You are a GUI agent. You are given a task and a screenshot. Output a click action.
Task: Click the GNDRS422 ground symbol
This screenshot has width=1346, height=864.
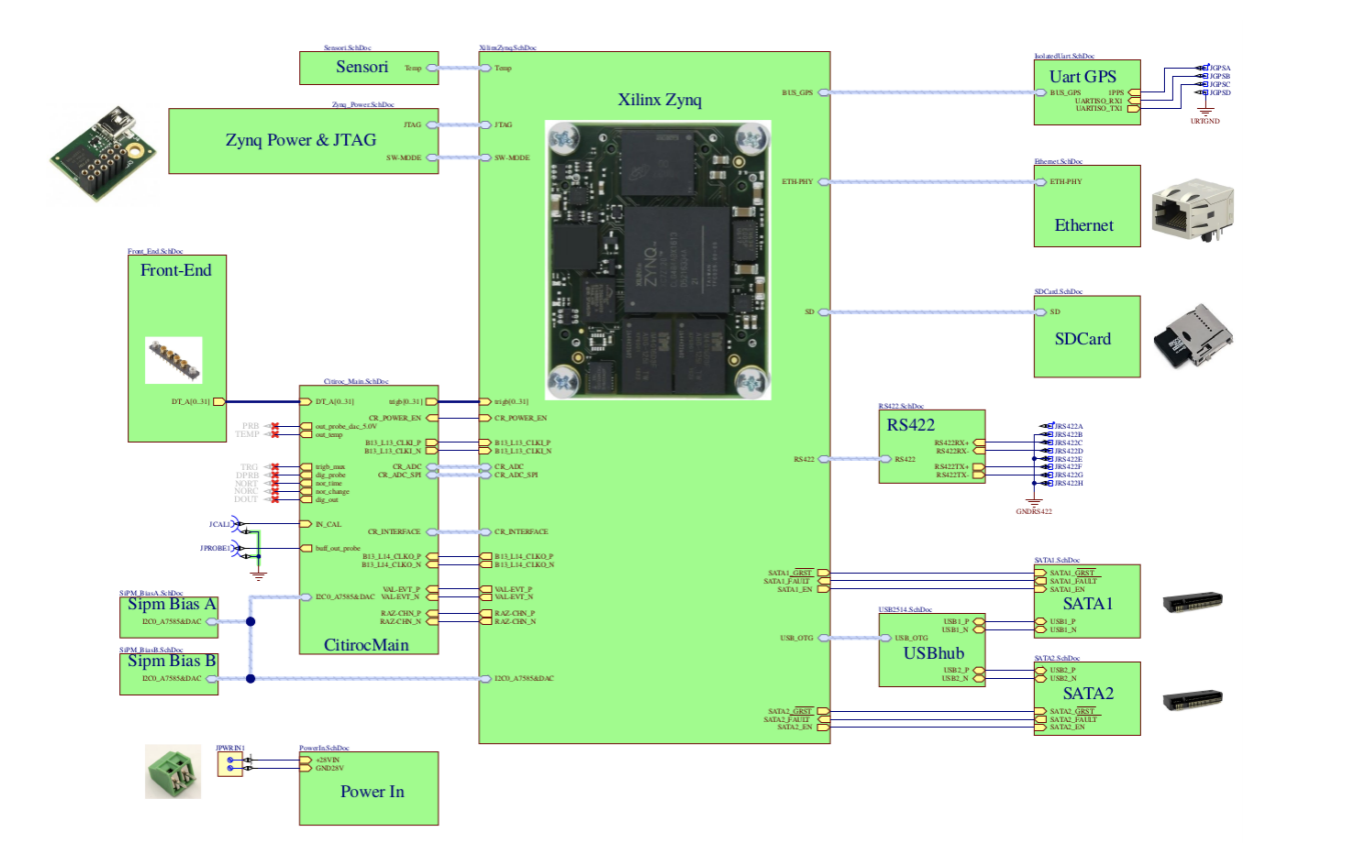point(1035,499)
